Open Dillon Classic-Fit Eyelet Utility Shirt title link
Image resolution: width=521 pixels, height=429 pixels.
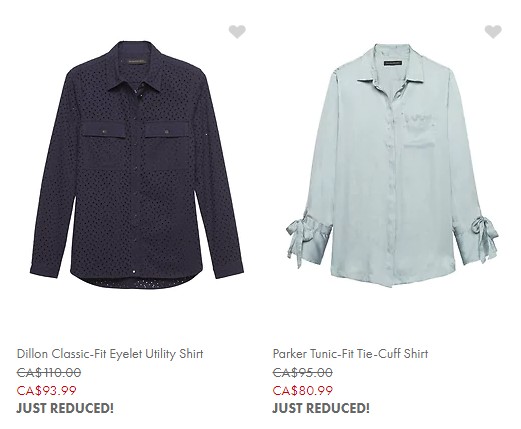110,354
